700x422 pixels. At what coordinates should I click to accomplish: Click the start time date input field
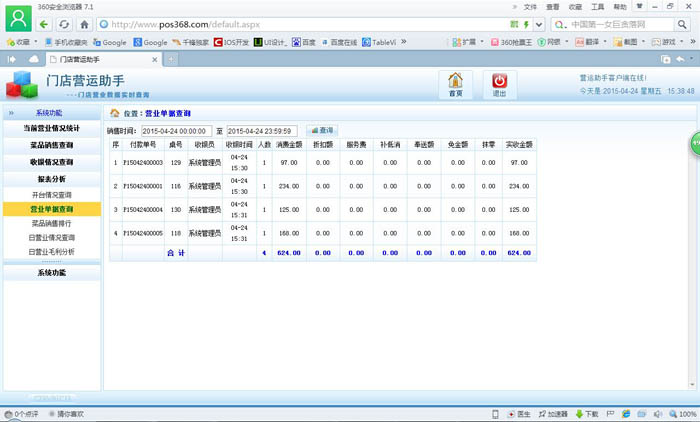(175, 131)
